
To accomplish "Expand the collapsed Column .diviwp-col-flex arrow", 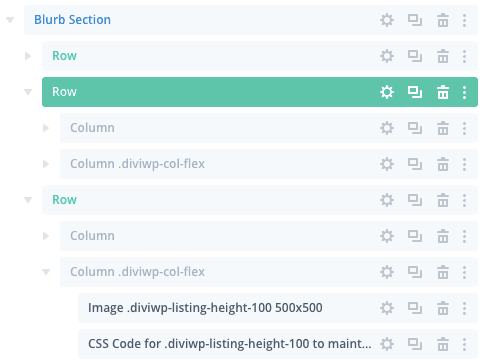I will (46, 164).
